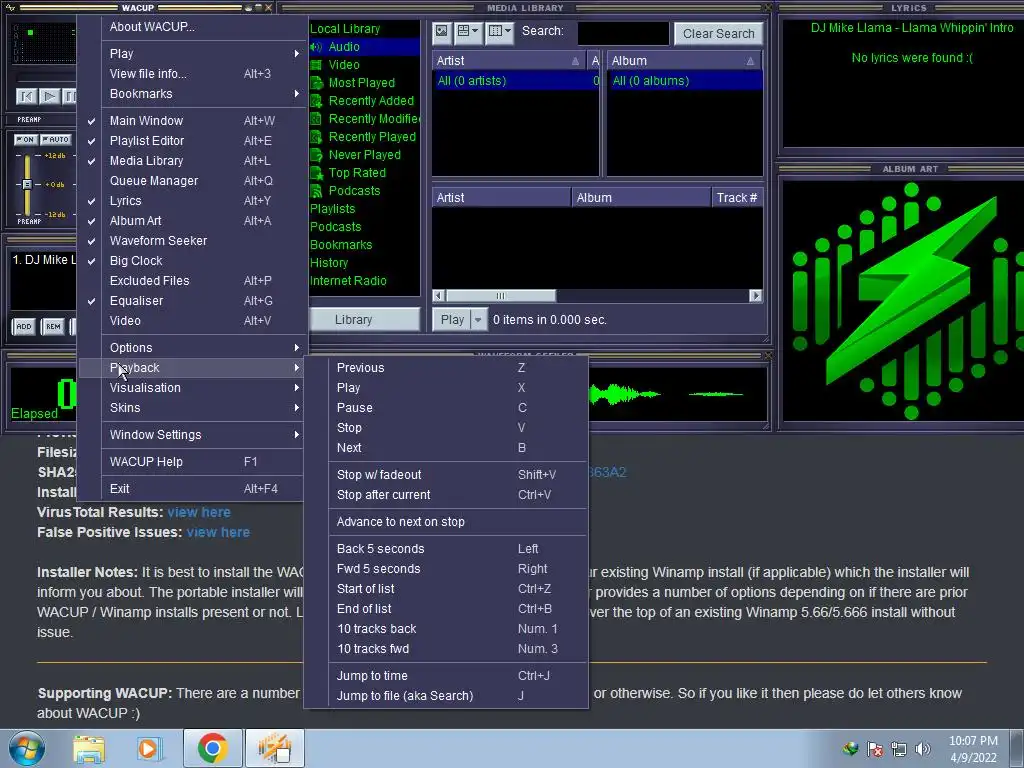Toggle the Lyrics window
The width and height of the screenshot is (1024, 768).
pyautogui.click(x=193, y=201)
